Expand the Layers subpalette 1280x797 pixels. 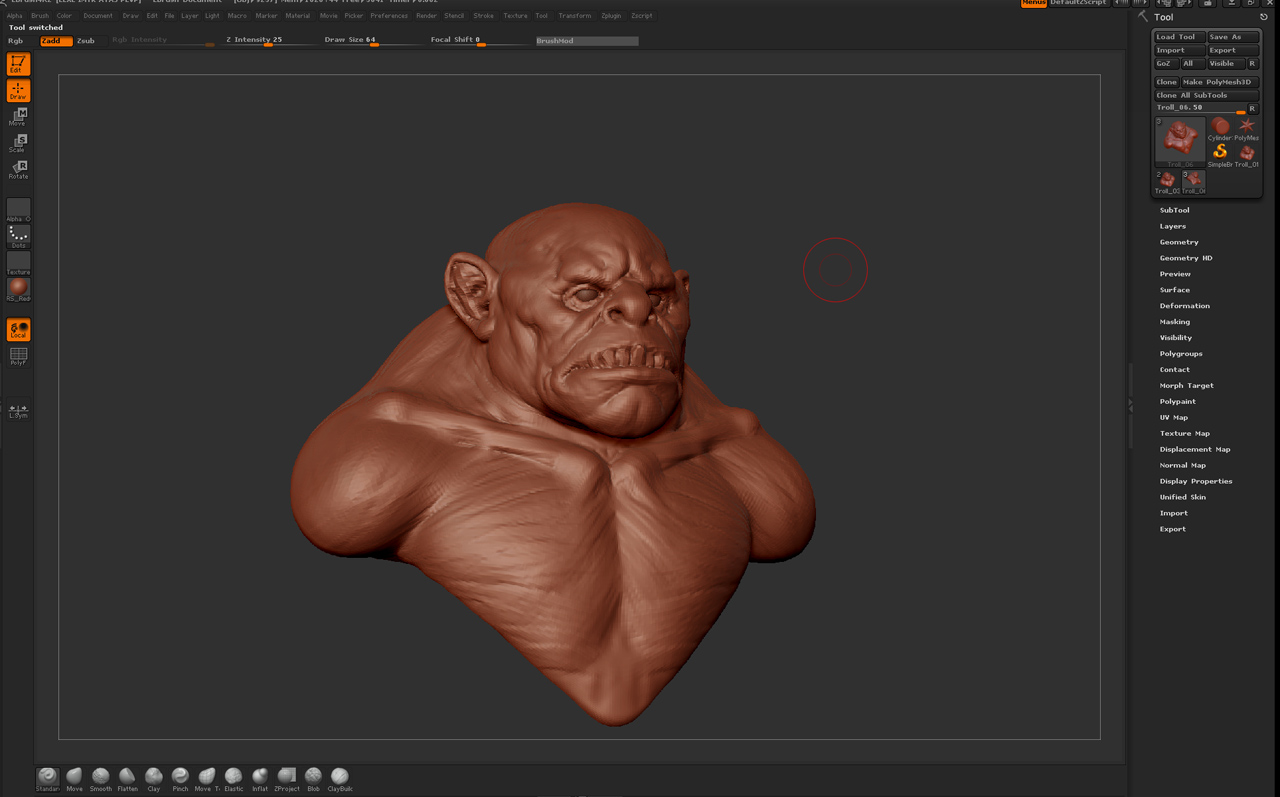1173,226
